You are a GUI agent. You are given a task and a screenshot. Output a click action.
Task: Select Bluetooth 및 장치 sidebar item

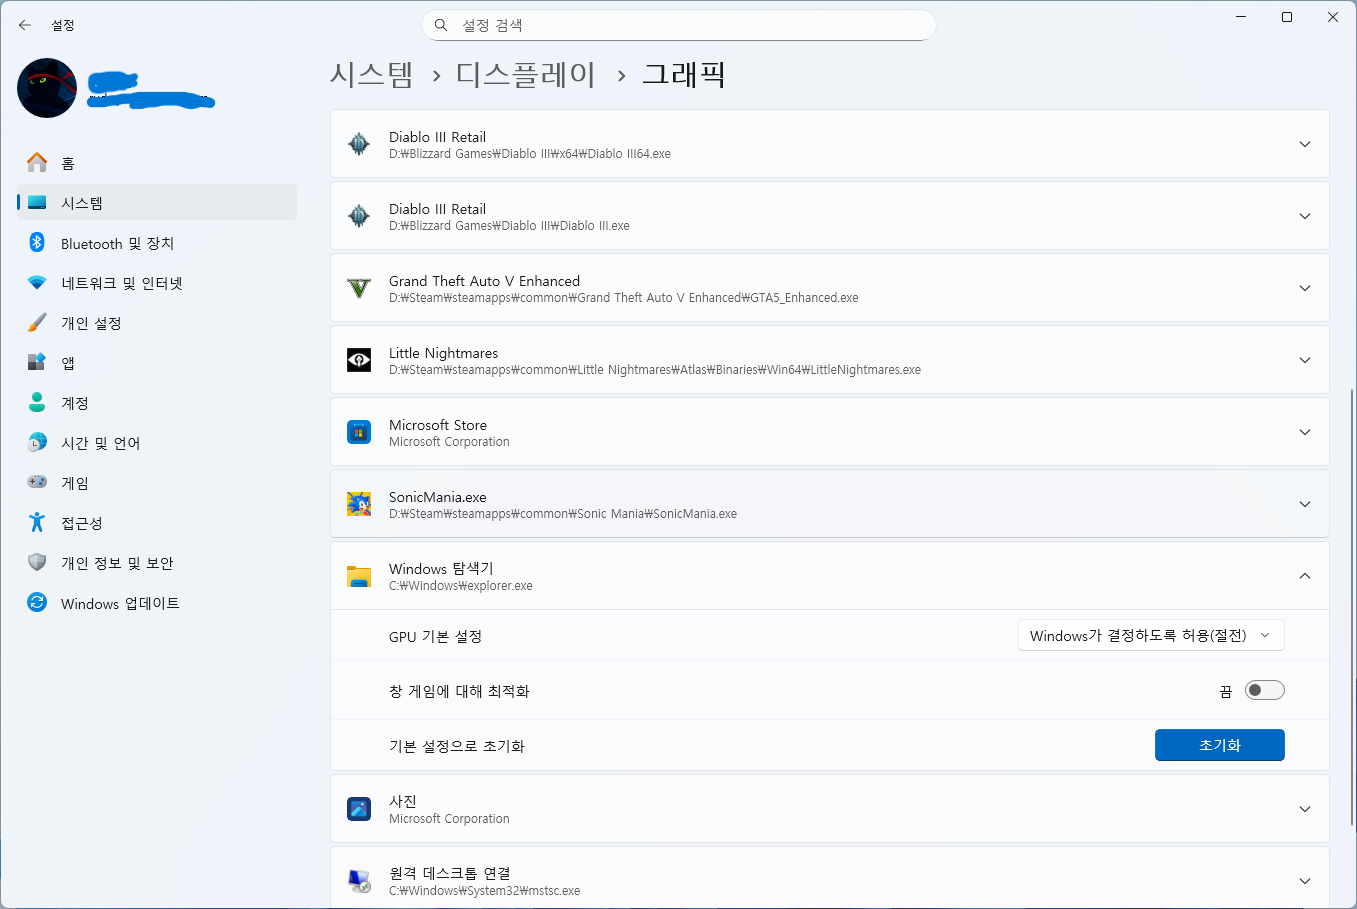(157, 242)
